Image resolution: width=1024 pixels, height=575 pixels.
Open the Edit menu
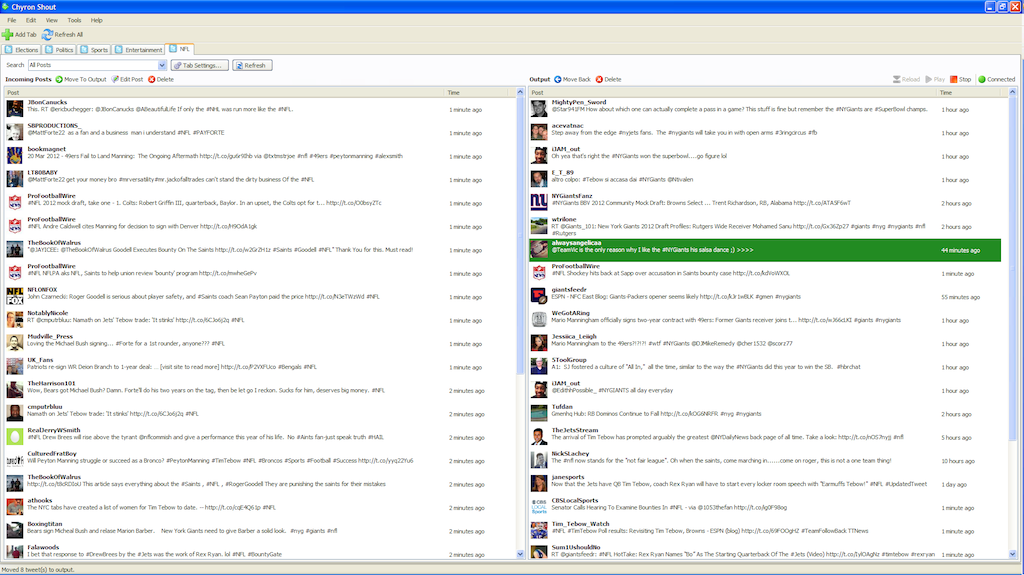[x=31, y=20]
